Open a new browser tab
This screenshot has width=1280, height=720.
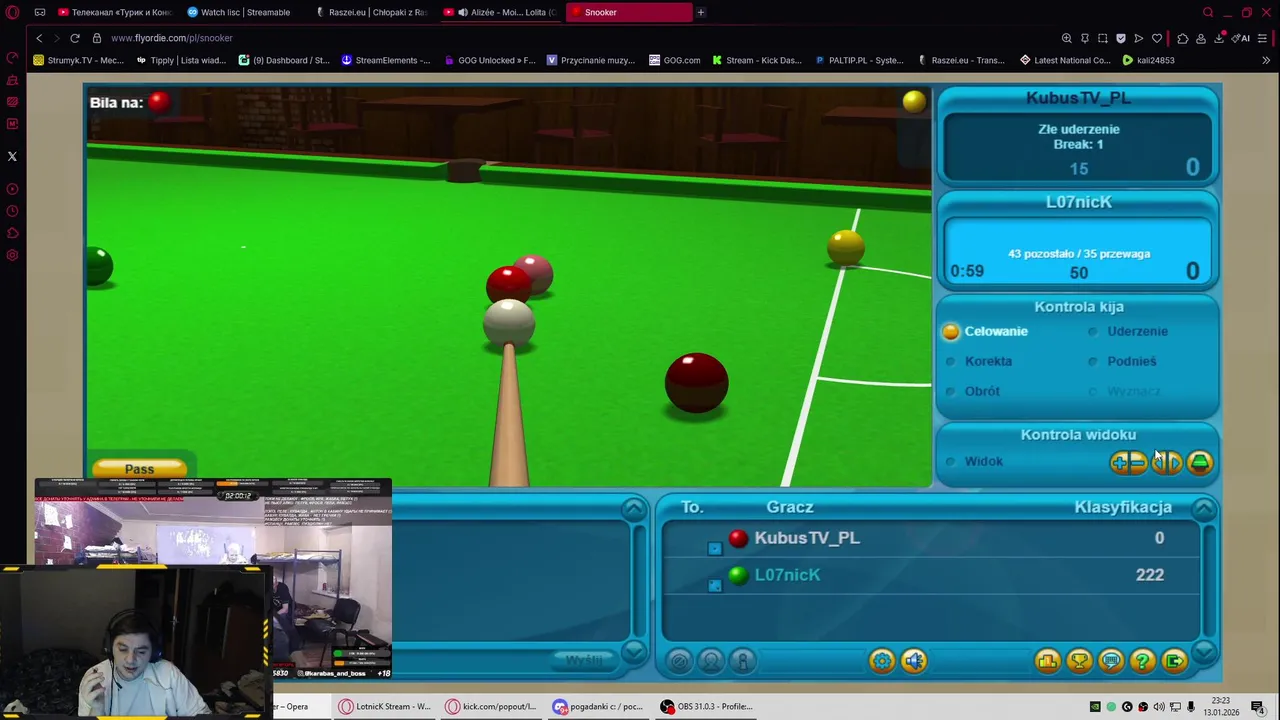(701, 12)
